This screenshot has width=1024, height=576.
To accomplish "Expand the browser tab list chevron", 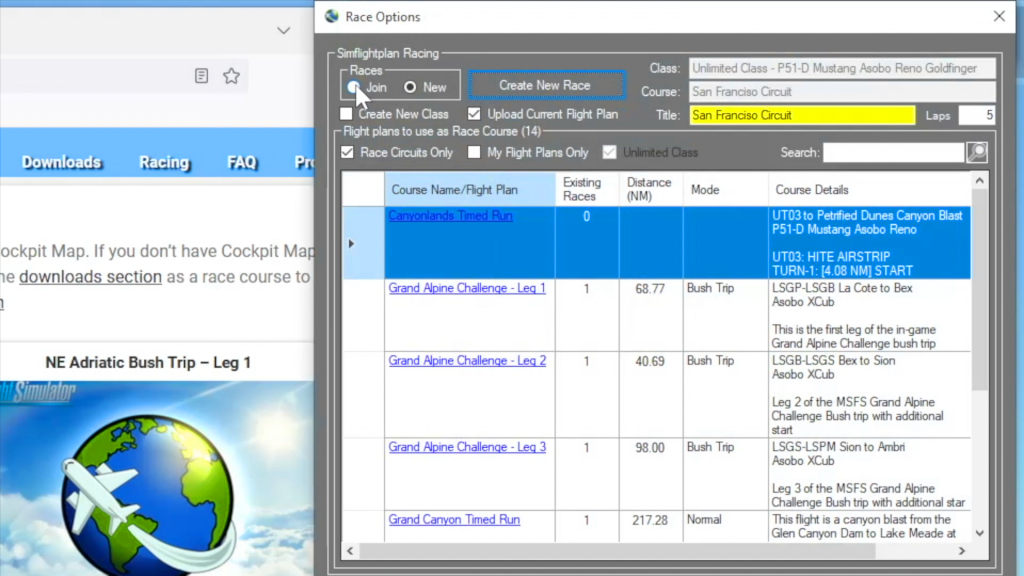I will click(283, 31).
